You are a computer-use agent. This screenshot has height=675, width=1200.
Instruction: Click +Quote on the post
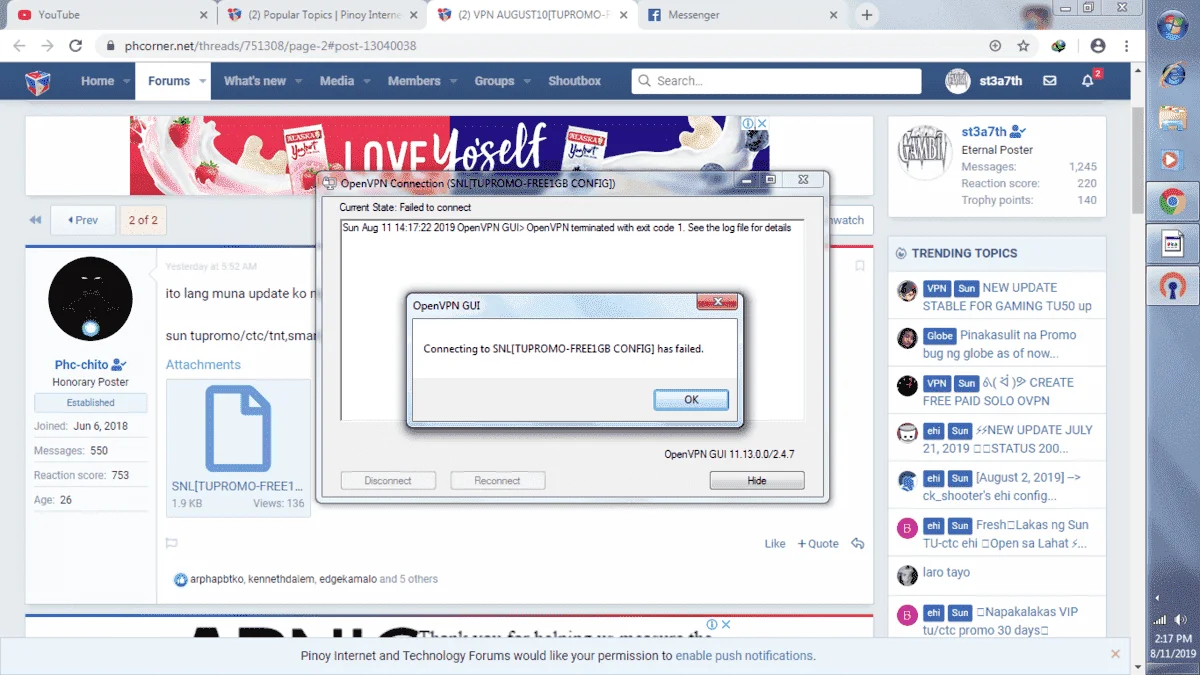click(x=818, y=543)
